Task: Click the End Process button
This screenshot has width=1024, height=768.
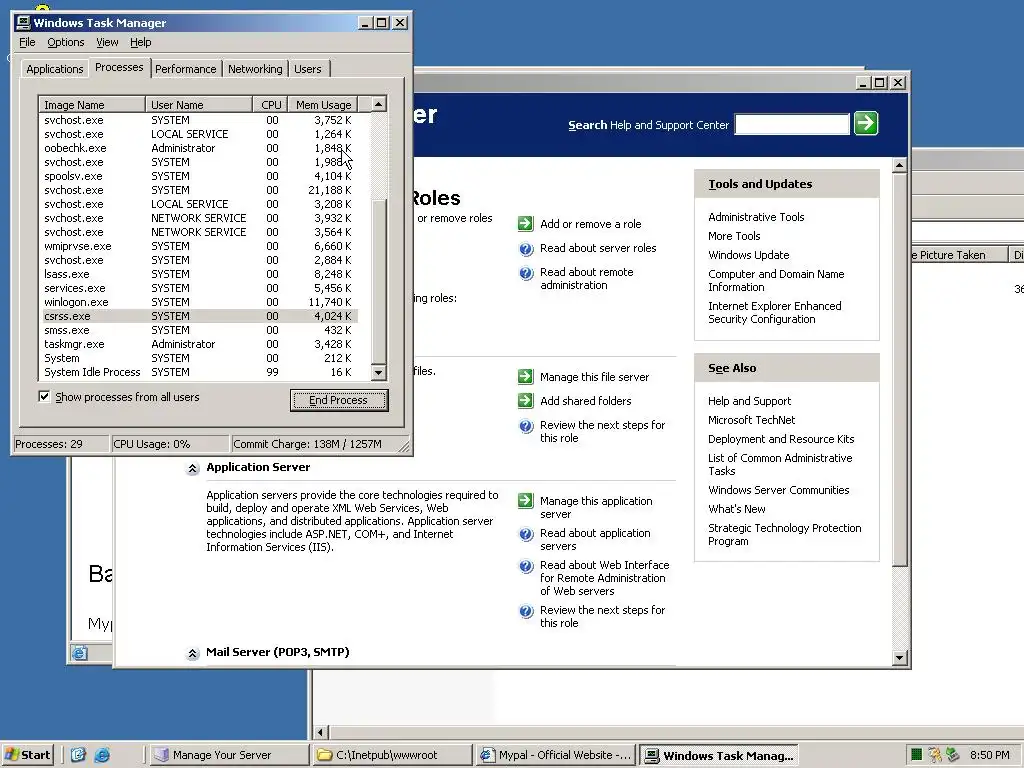Action: coord(338,400)
